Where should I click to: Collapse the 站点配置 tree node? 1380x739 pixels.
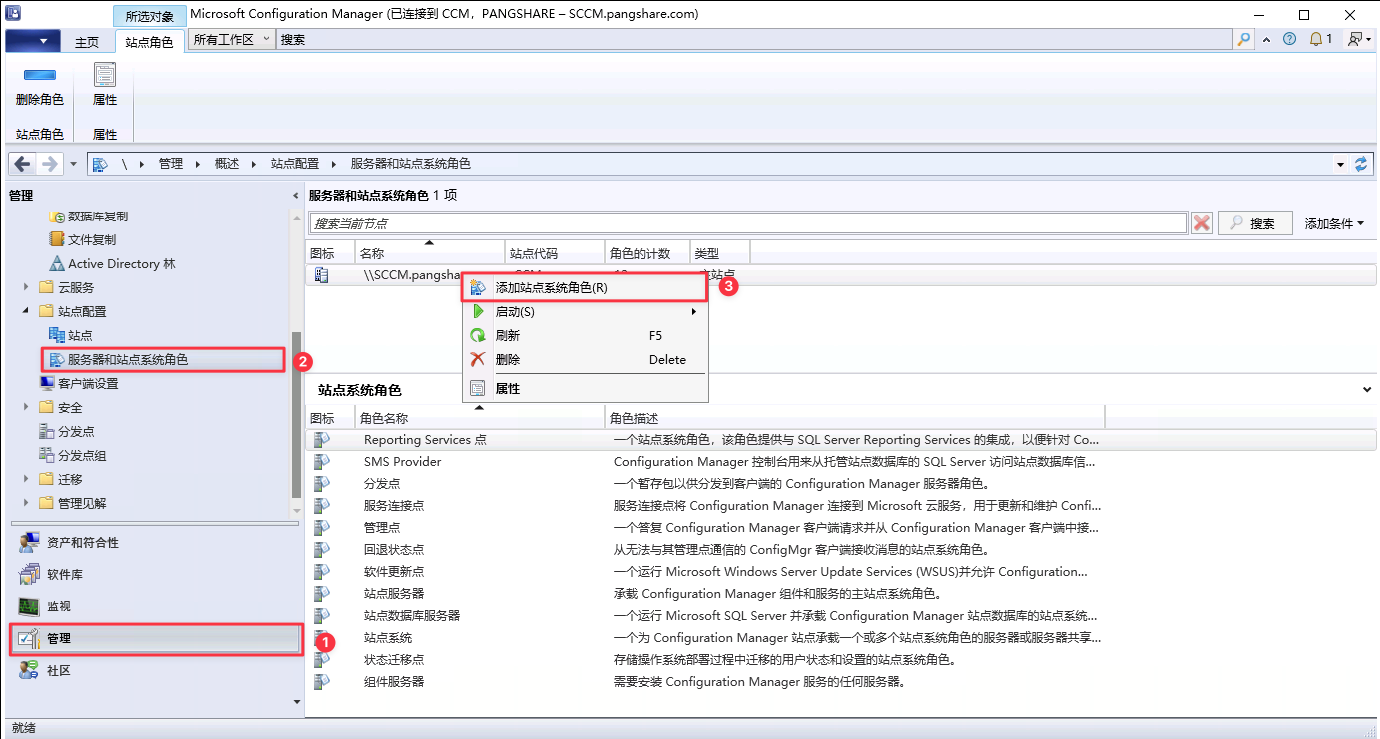(x=26, y=311)
